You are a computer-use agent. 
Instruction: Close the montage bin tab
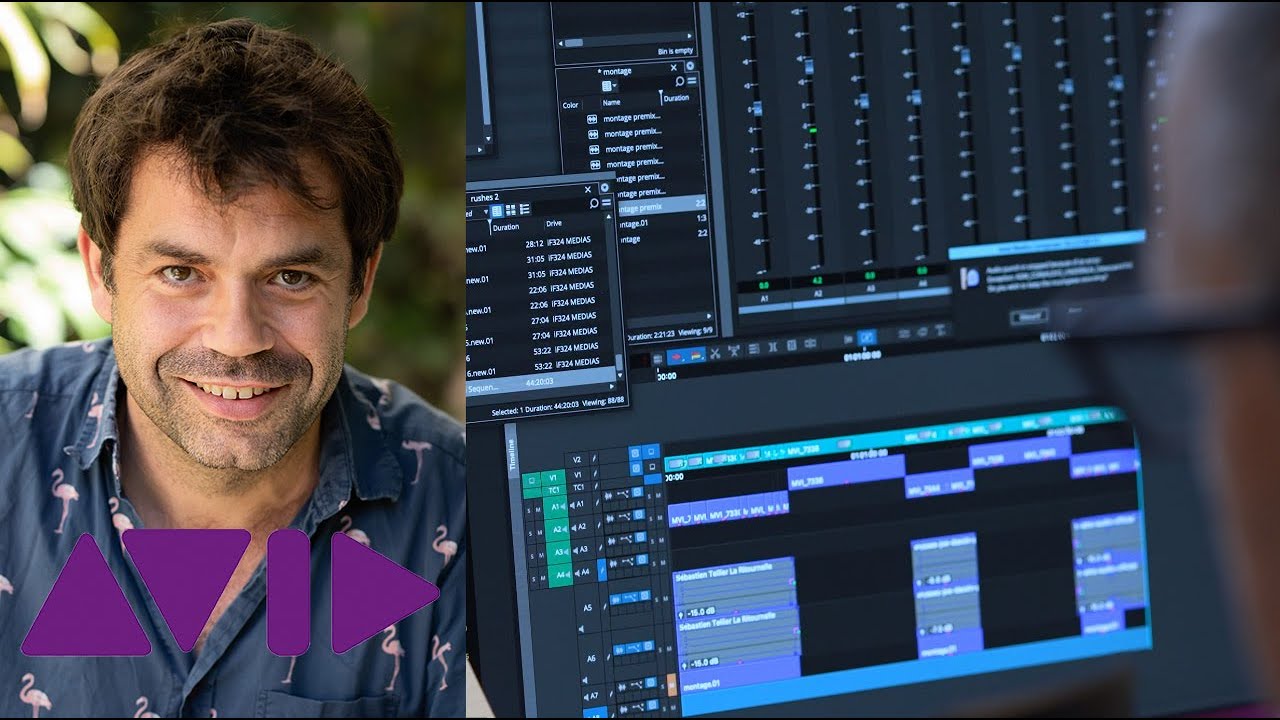click(x=675, y=66)
